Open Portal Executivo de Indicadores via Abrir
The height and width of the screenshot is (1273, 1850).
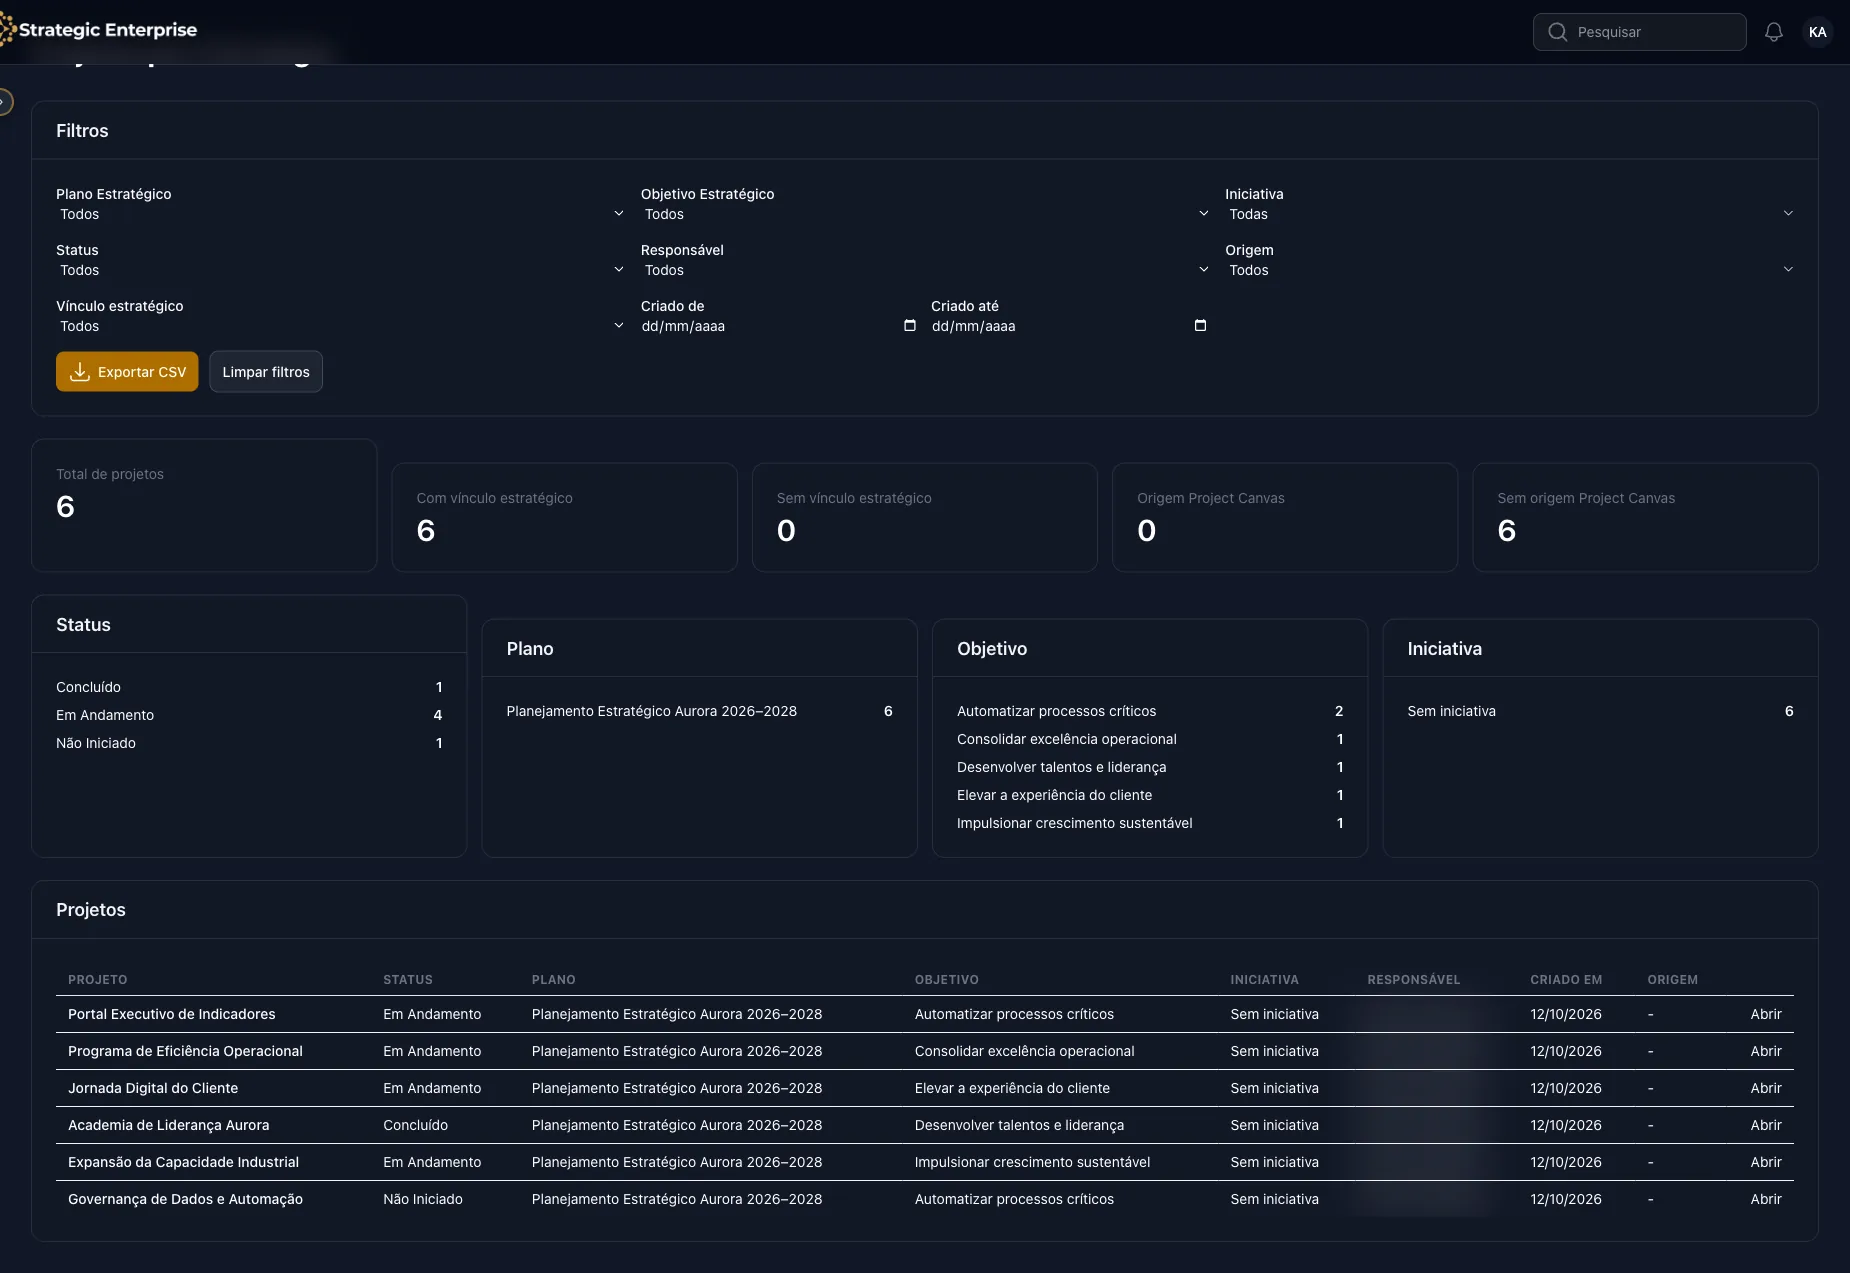[x=1766, y=1014]
